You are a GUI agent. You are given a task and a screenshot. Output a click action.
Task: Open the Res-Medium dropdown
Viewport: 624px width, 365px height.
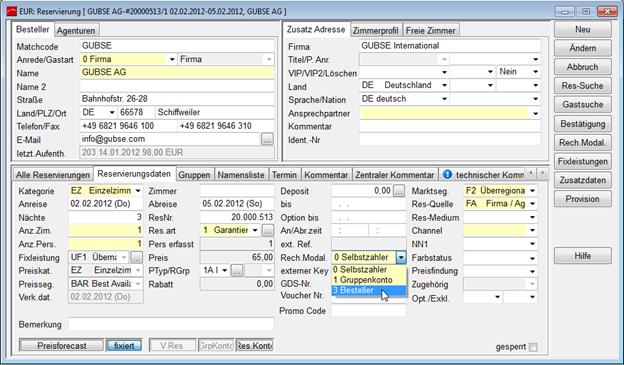pos(532,217)
